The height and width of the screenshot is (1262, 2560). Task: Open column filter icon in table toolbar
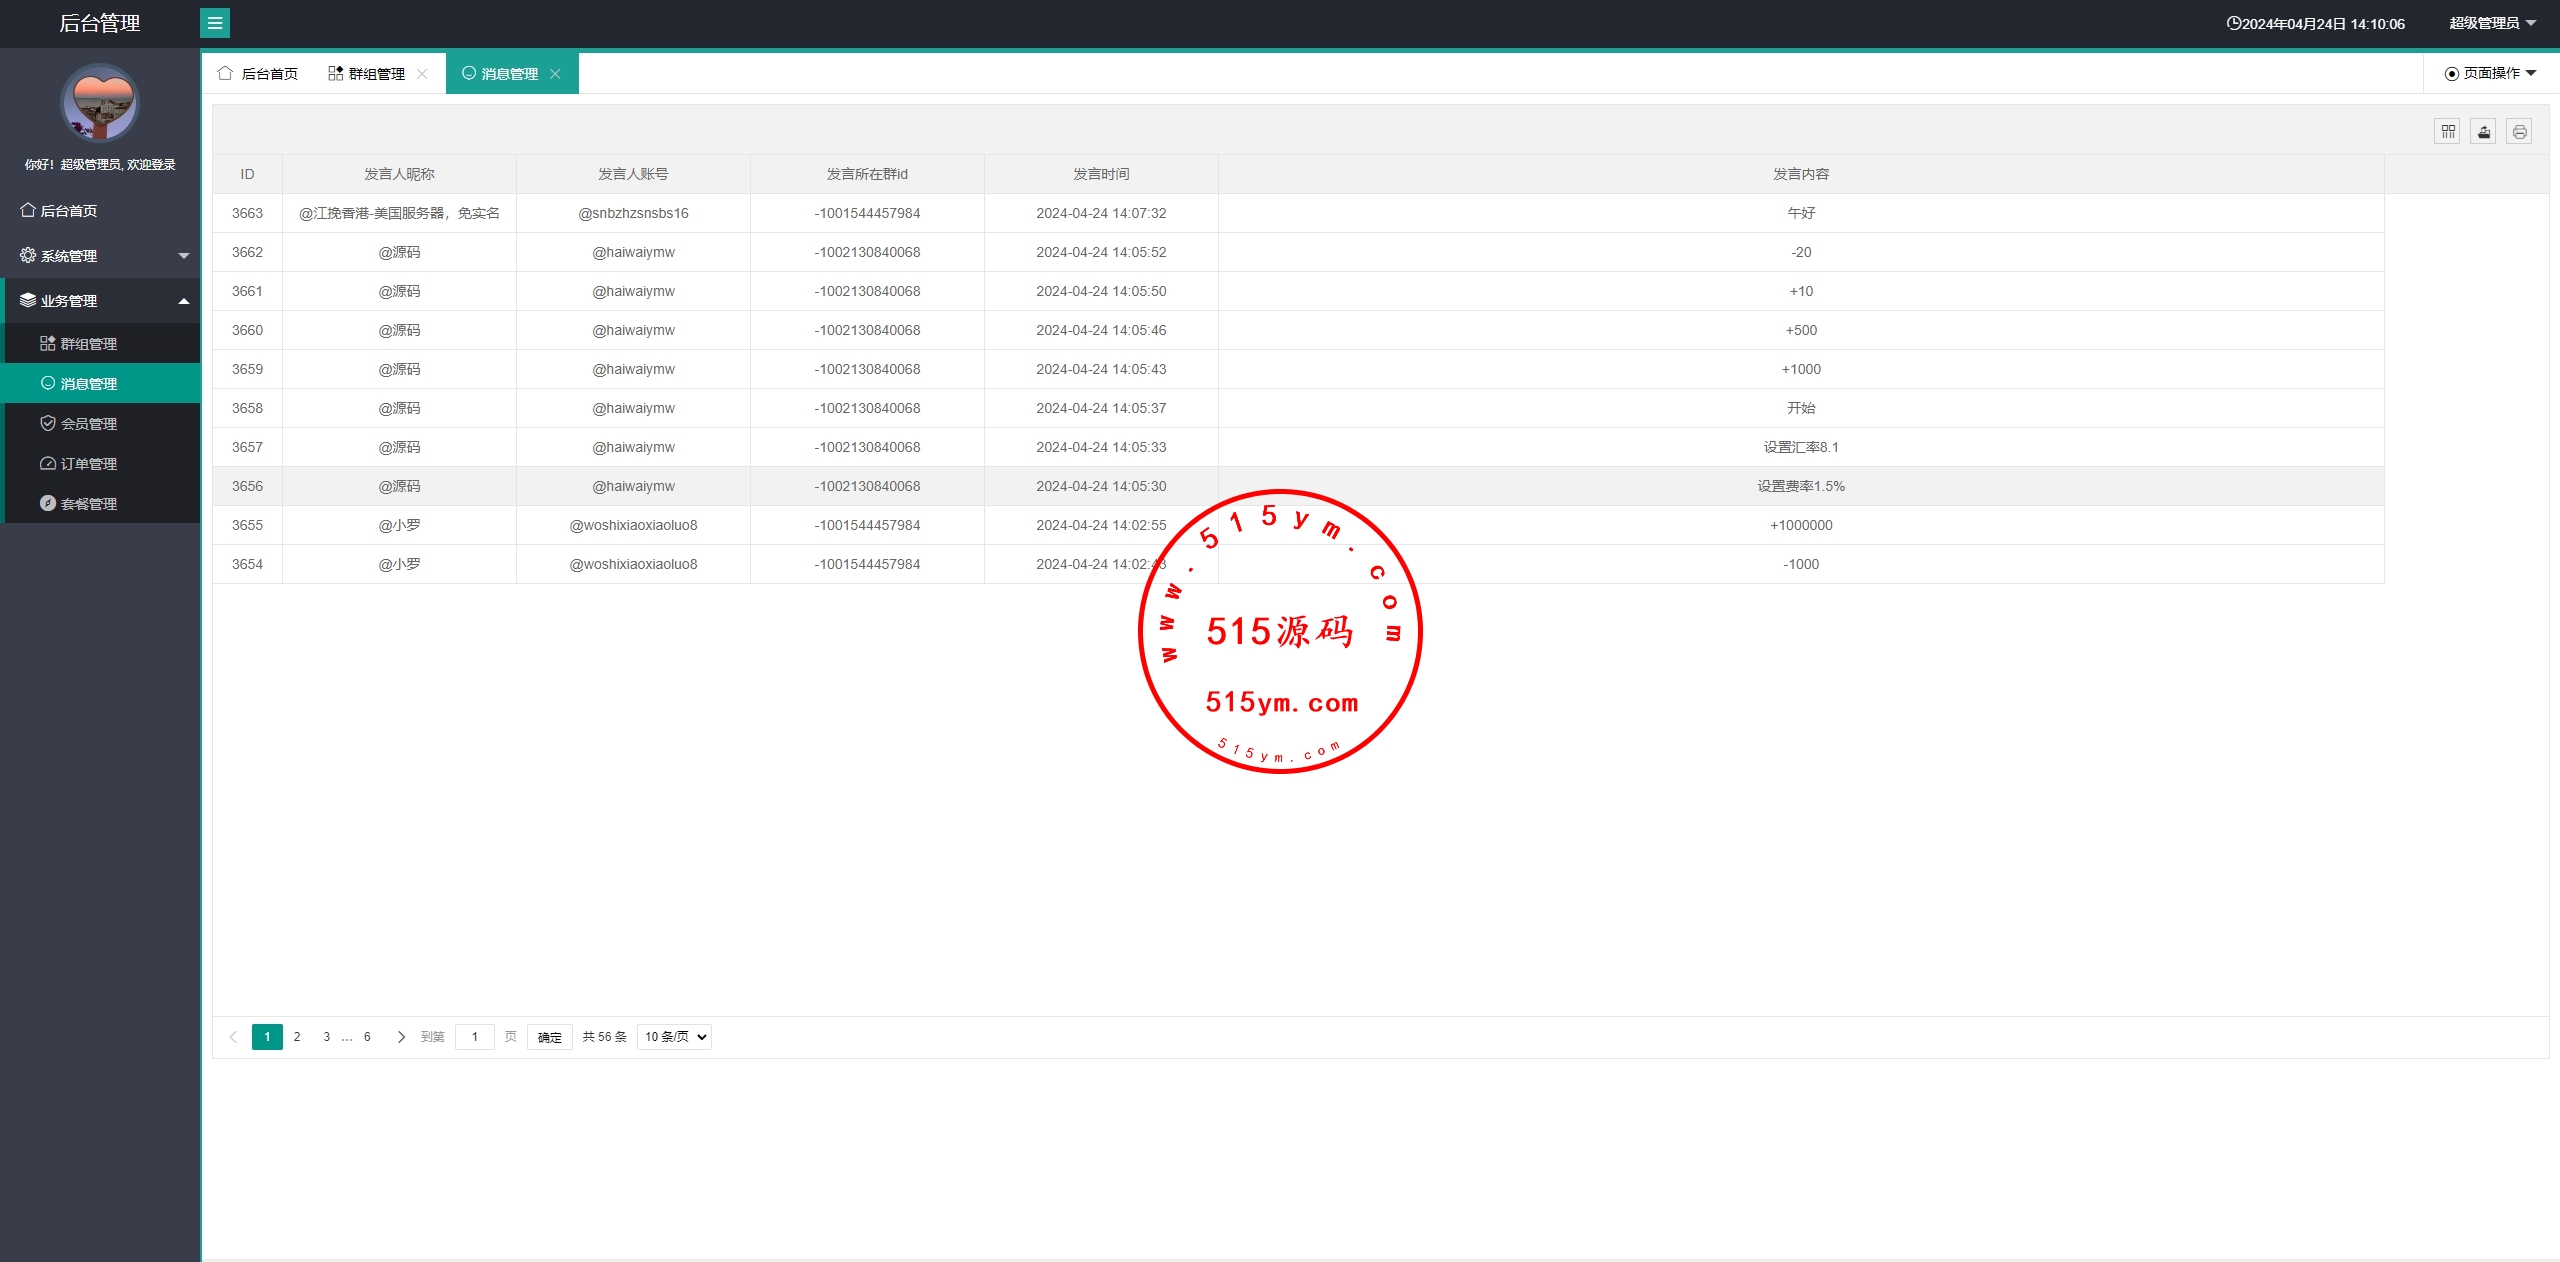coord(2447,131)
